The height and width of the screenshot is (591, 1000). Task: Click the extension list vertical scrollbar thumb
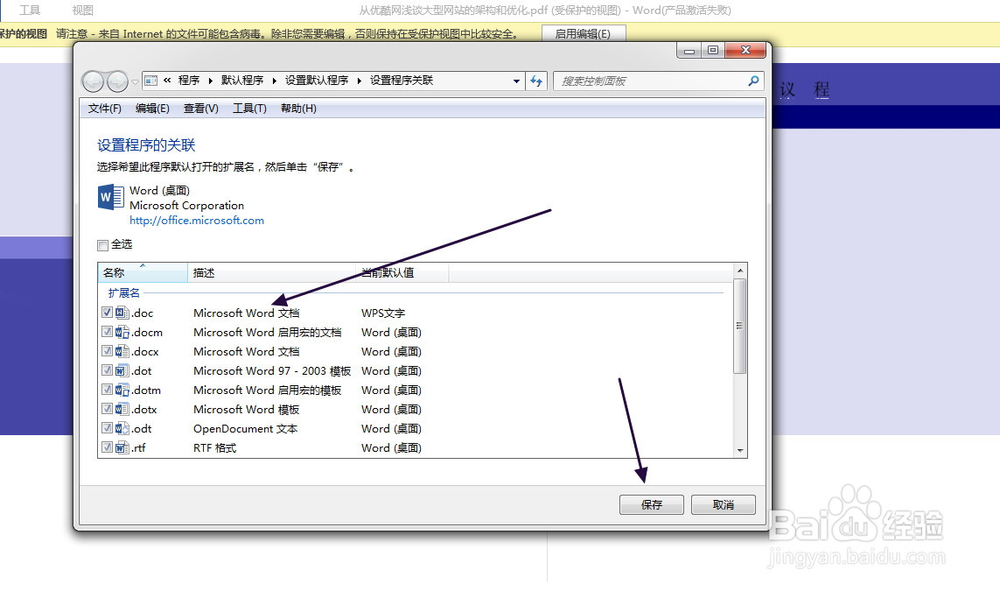(x=740, y=326)
